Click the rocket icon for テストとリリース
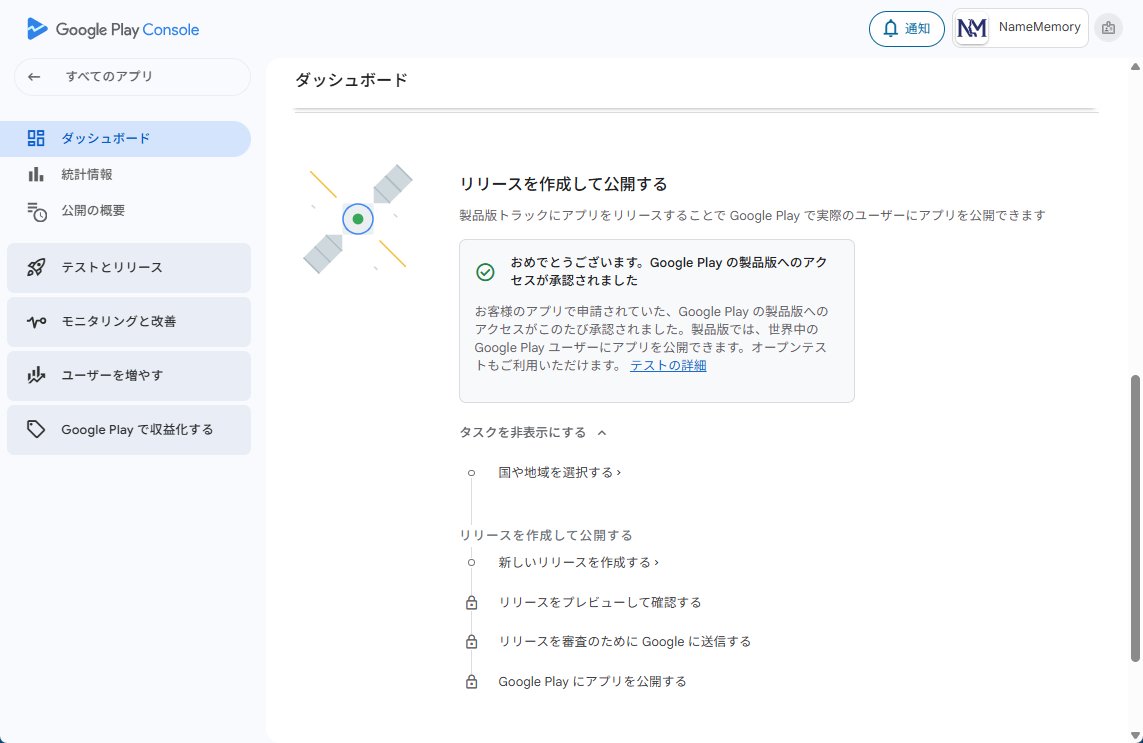Image resolution: width=1143 pixels, height=743 pixels. (36, 268)
